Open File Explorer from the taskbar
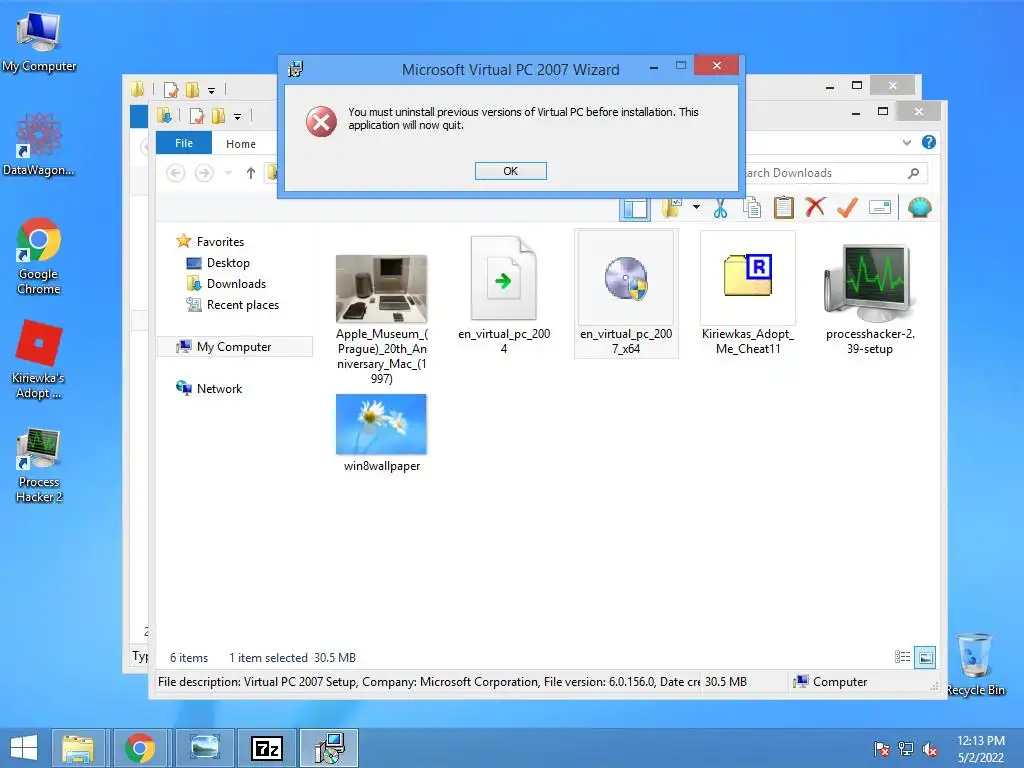This screenshot has width=1024, height=768. (x=78, y=748)
